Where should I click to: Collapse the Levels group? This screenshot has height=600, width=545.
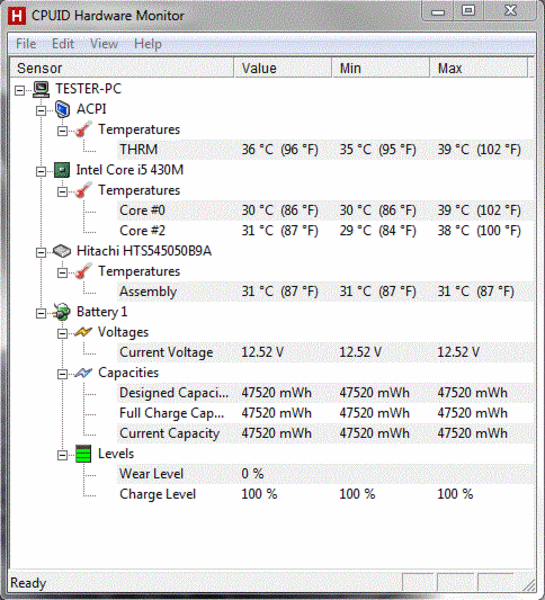pyautogui.click(x=62, y=455)
